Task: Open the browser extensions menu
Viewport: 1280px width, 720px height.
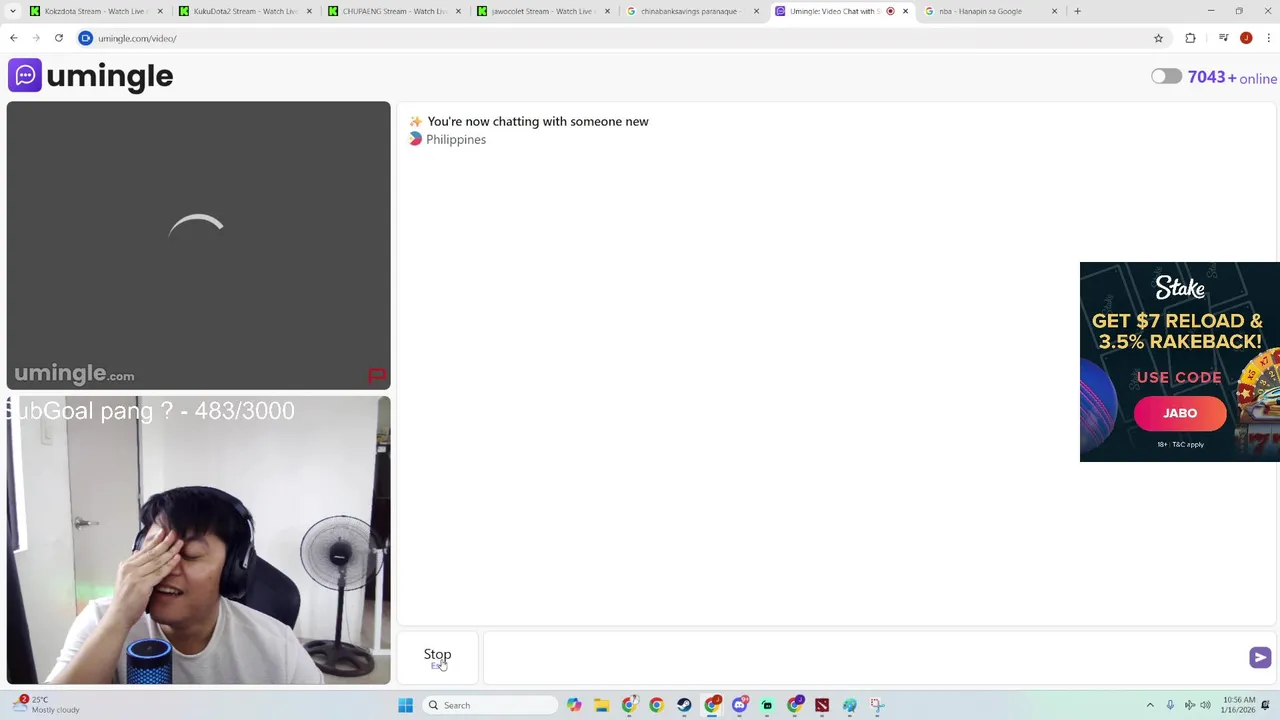Action: pos(1190,38)
